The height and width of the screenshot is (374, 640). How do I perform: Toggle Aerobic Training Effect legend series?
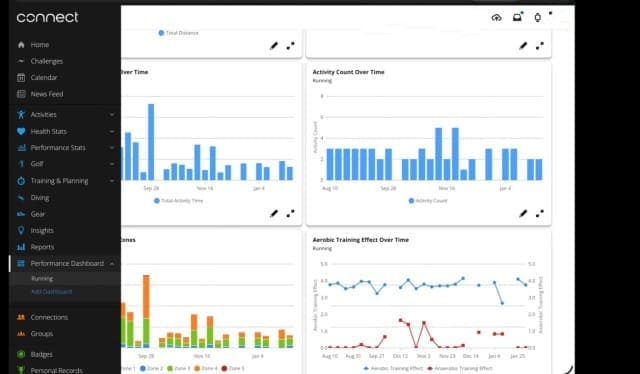click(x=393, y=368)
